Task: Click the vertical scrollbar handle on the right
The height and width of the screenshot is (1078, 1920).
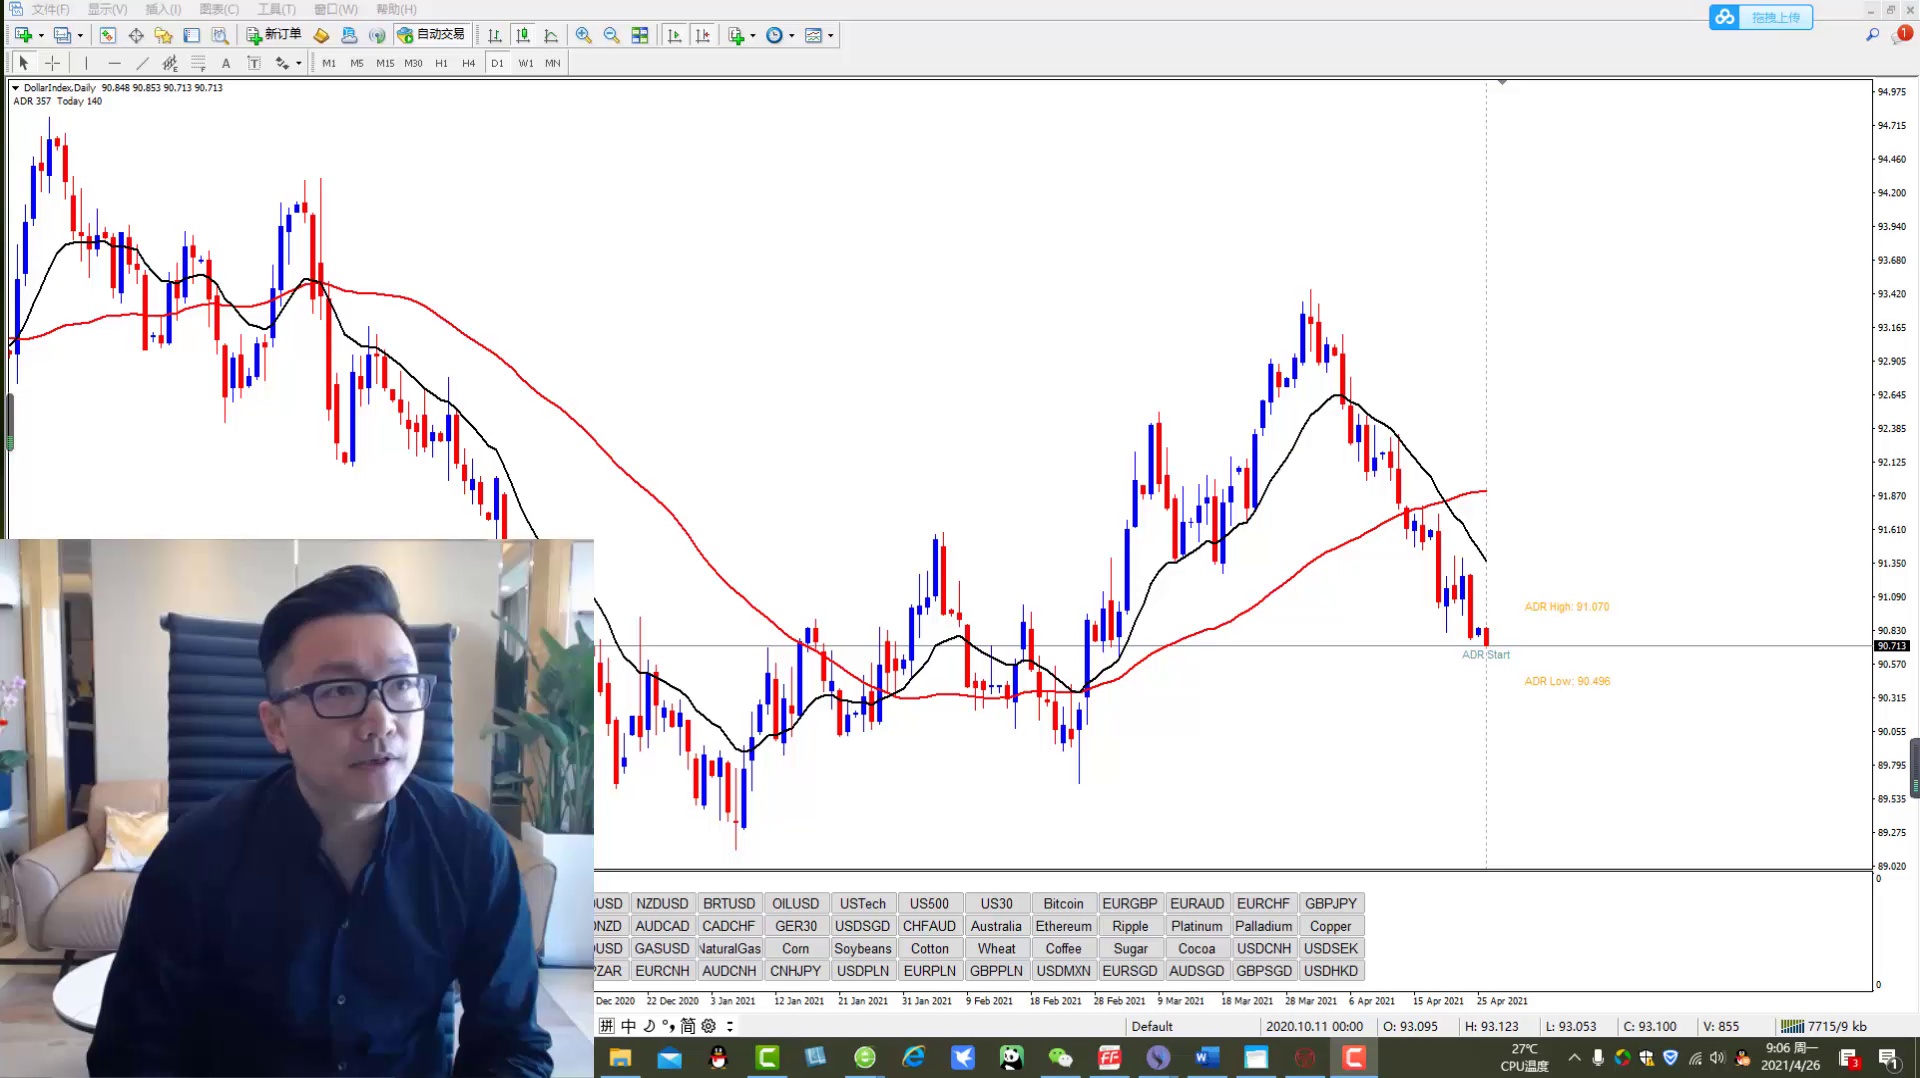Action: (x=1914, y=767)
